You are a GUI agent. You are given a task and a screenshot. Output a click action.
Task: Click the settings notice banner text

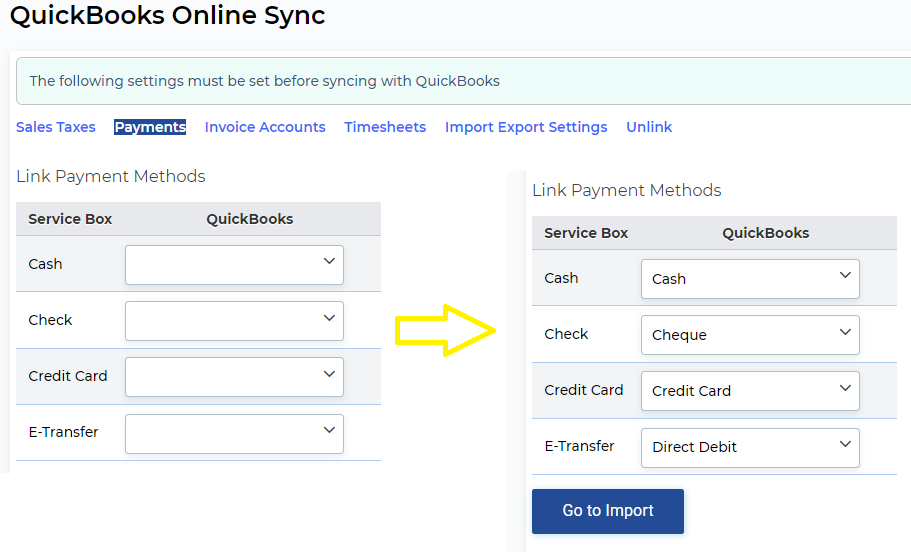coord(264,81)
